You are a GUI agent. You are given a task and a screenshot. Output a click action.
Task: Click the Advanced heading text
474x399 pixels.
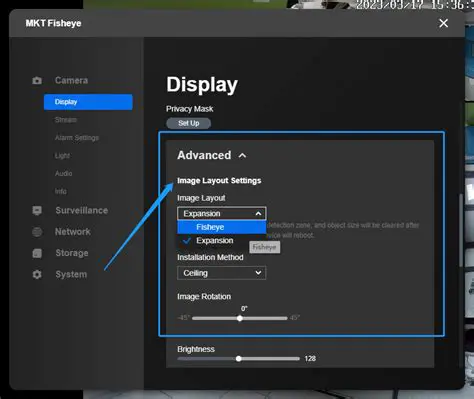[x=204, y=155]
